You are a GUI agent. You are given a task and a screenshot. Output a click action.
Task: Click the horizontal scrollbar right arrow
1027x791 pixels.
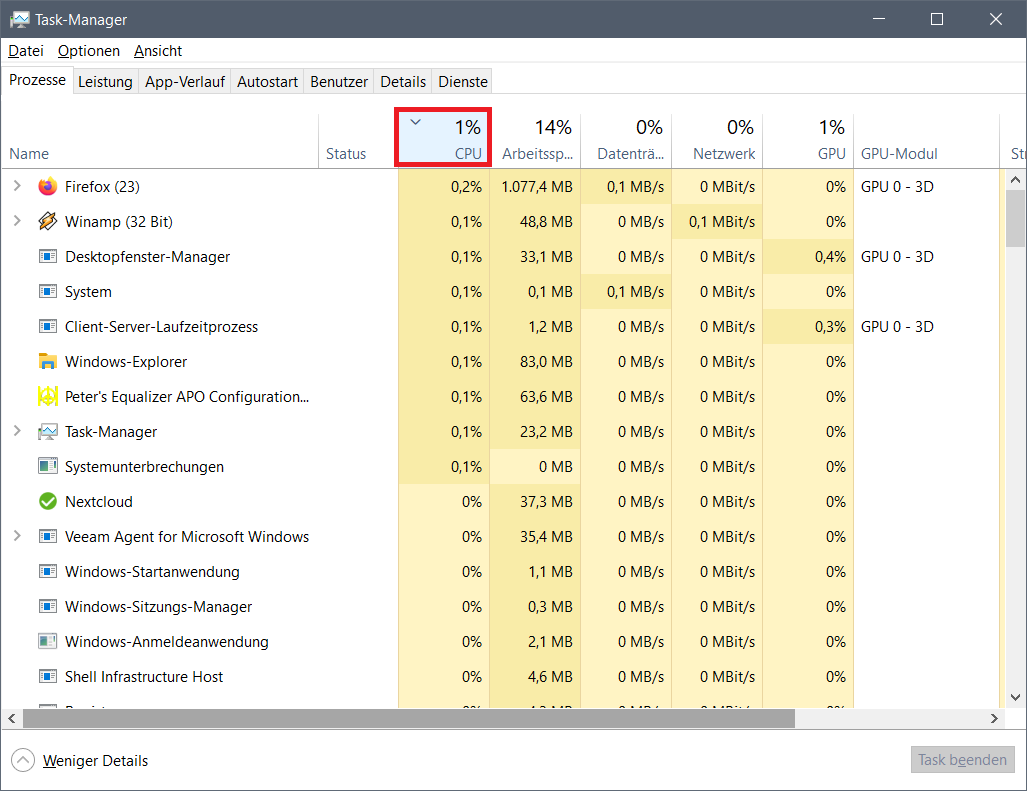point(994,718)
